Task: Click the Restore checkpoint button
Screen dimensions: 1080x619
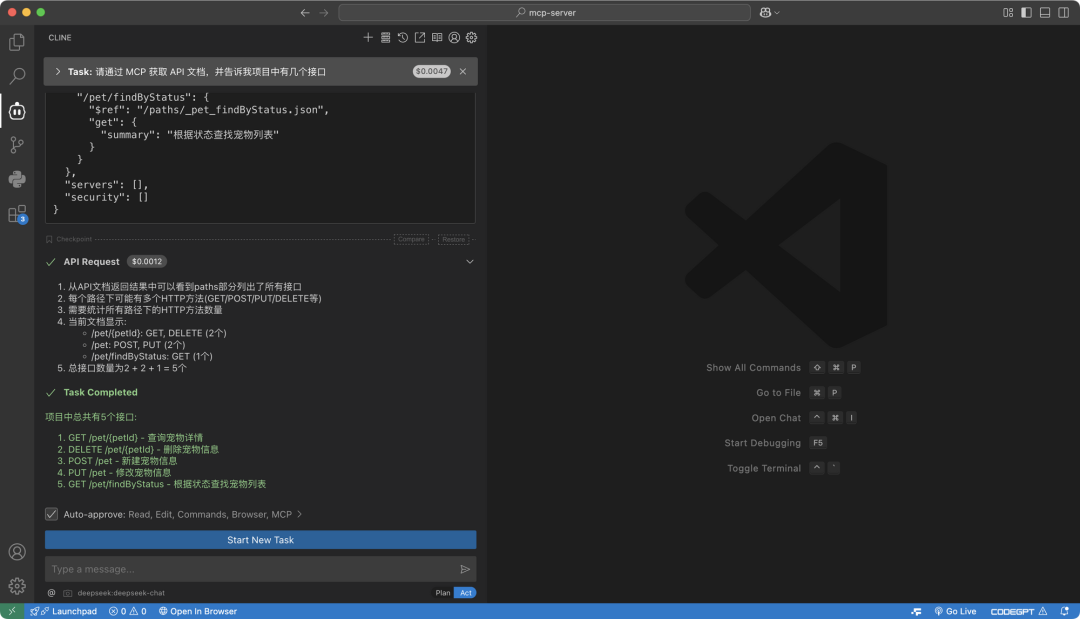Action: click(x=453, y=239)
